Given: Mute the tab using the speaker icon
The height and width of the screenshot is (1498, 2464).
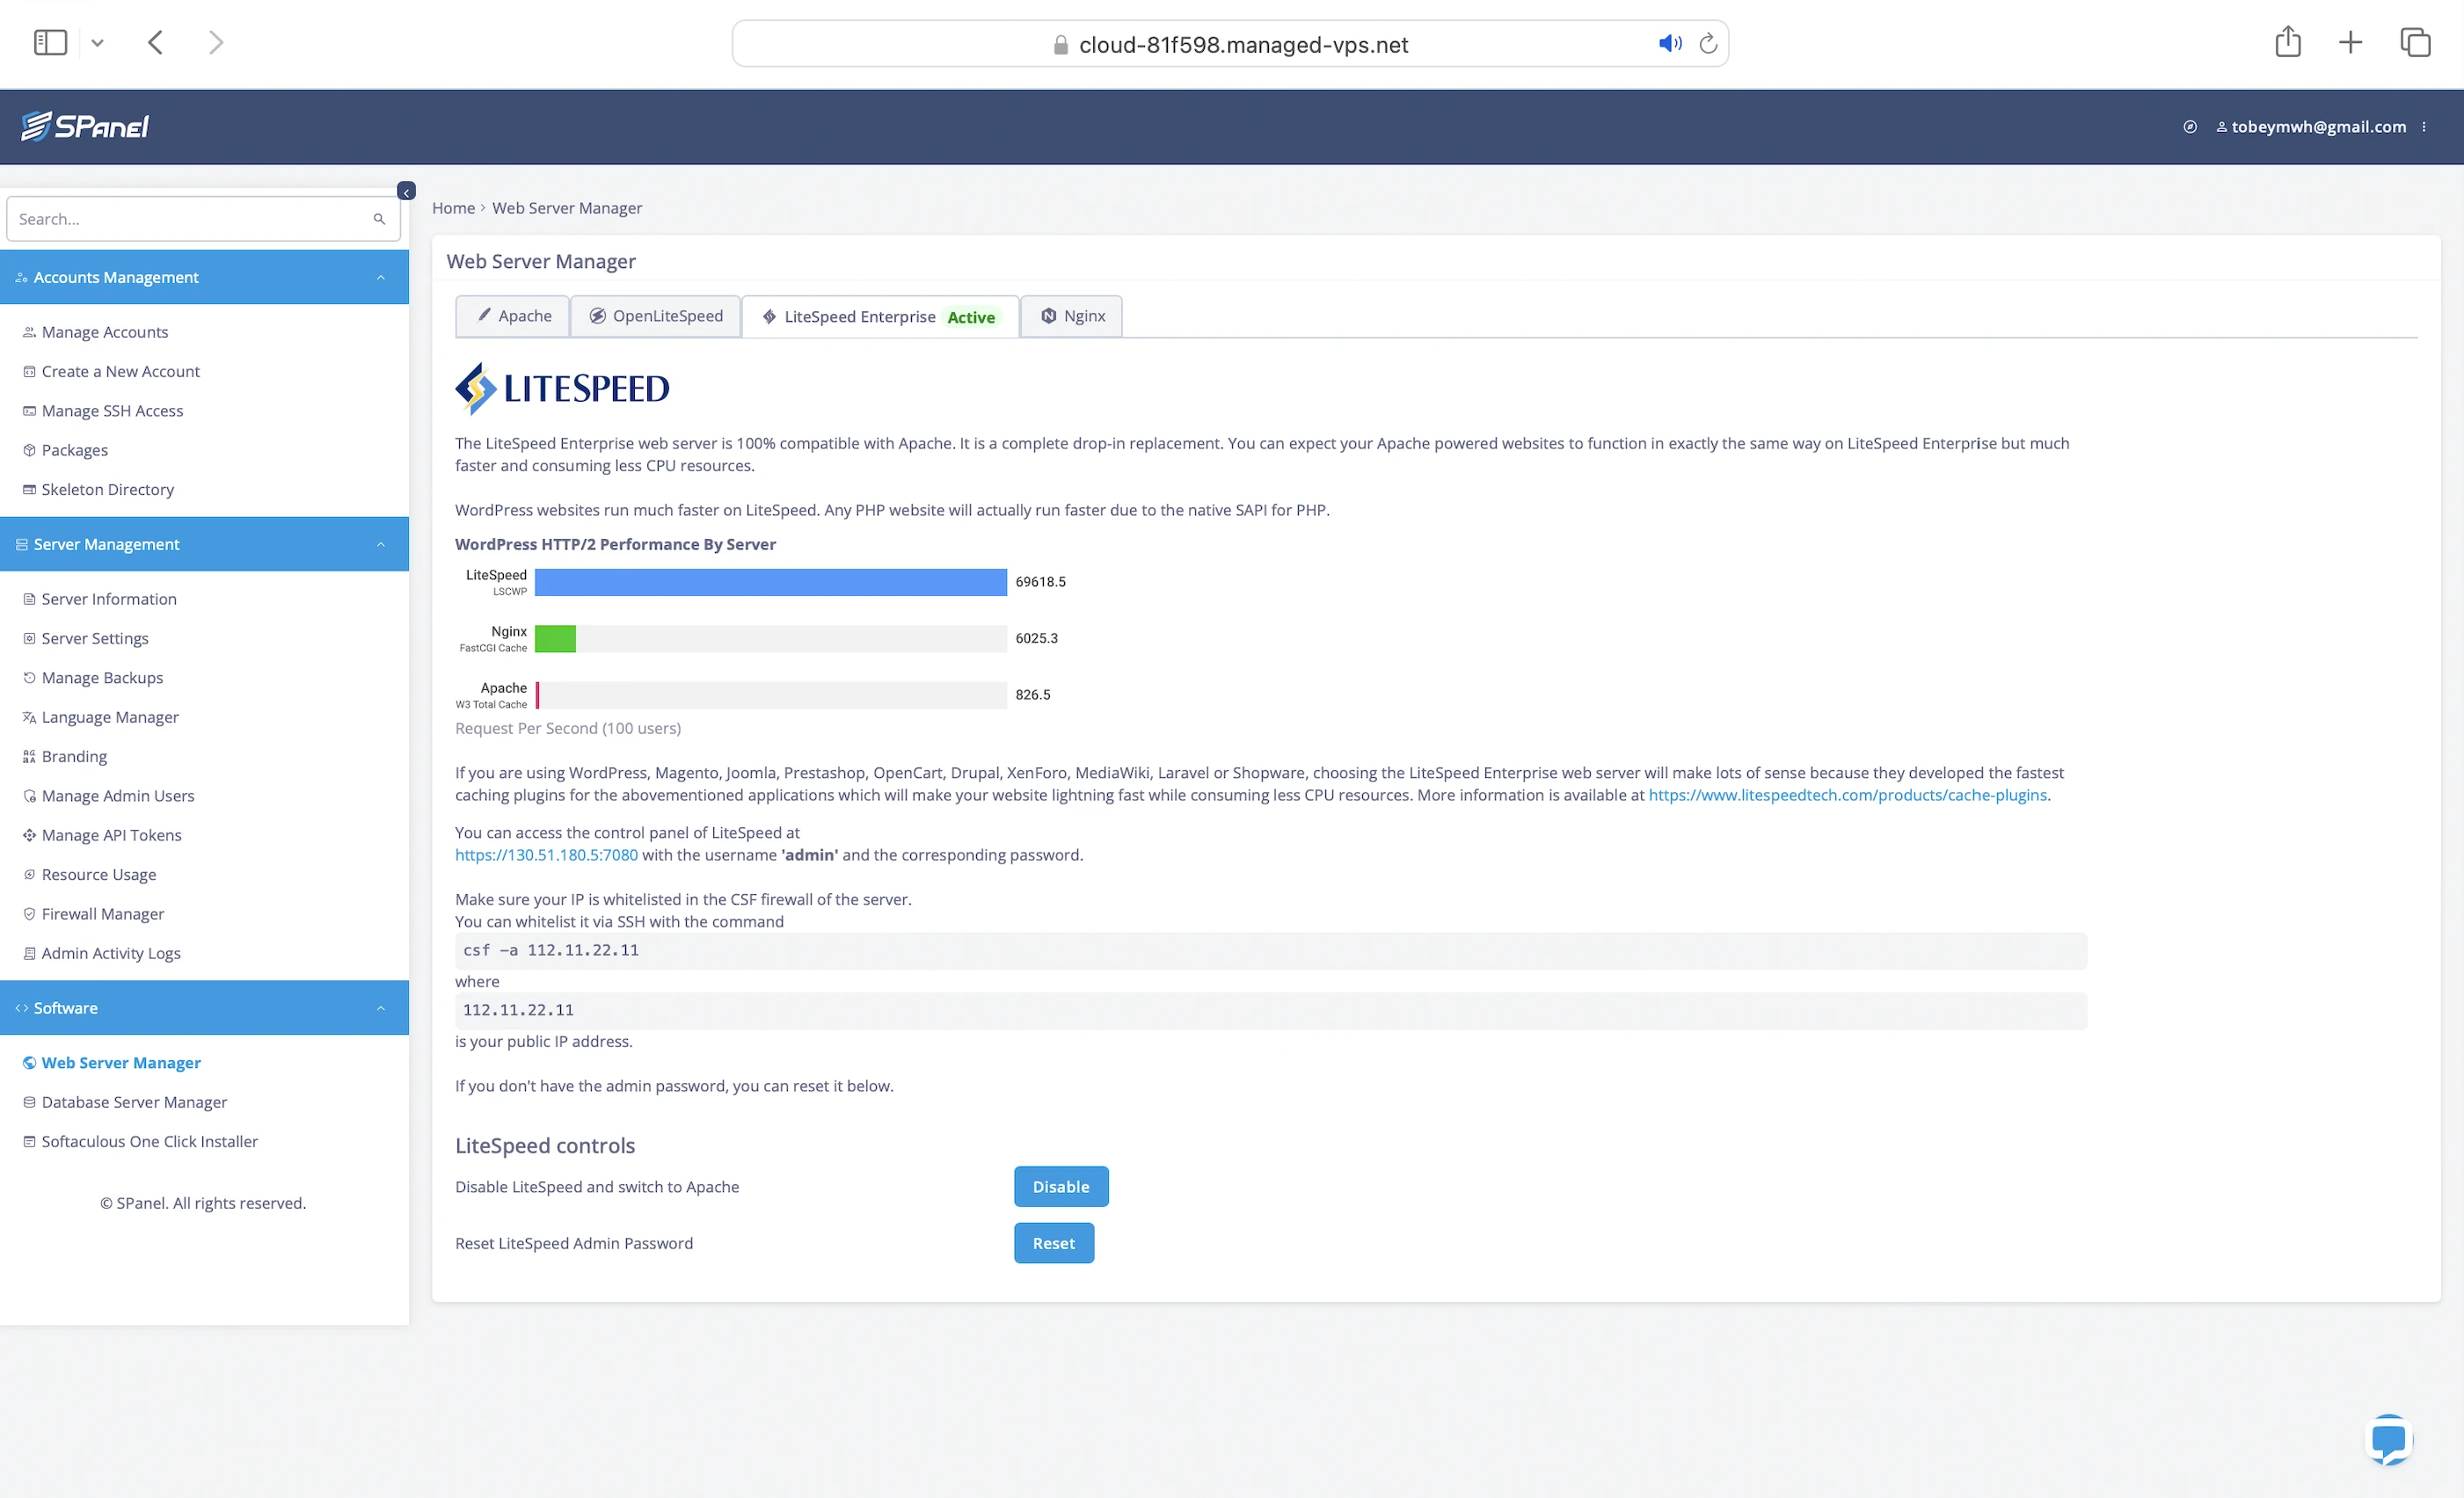Looking at the screenshot, I should point(1669,43).
